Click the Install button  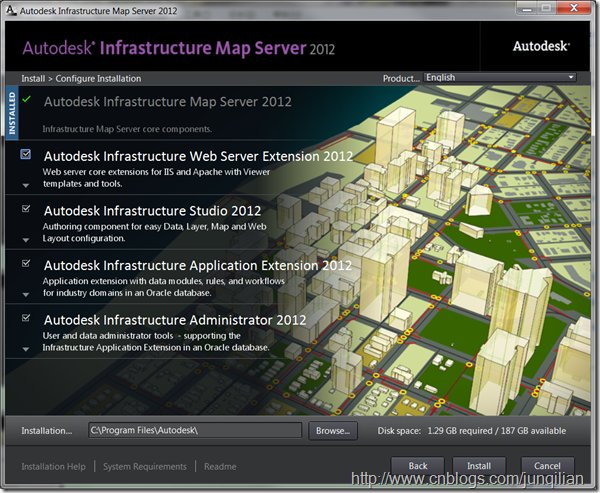click(479, 466)
